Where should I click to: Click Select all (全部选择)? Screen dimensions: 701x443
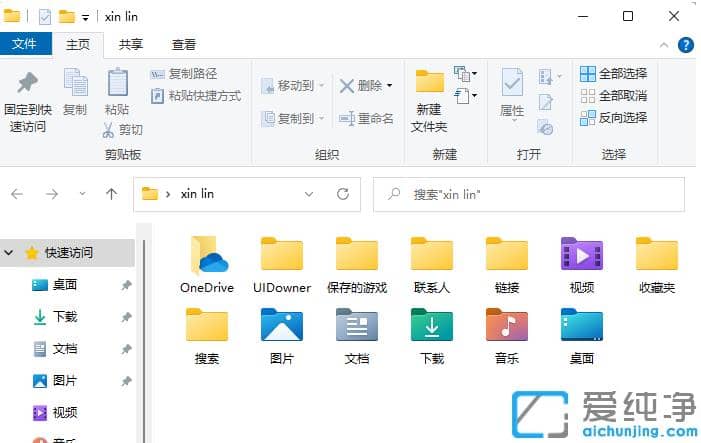click(x=613, y=74)
